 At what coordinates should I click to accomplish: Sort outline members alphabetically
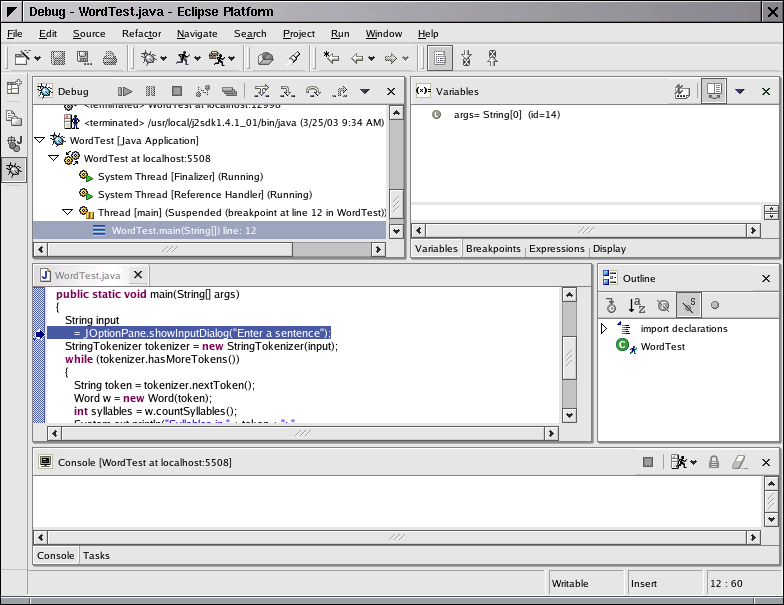pyautogui.click(x=637, y=305)
